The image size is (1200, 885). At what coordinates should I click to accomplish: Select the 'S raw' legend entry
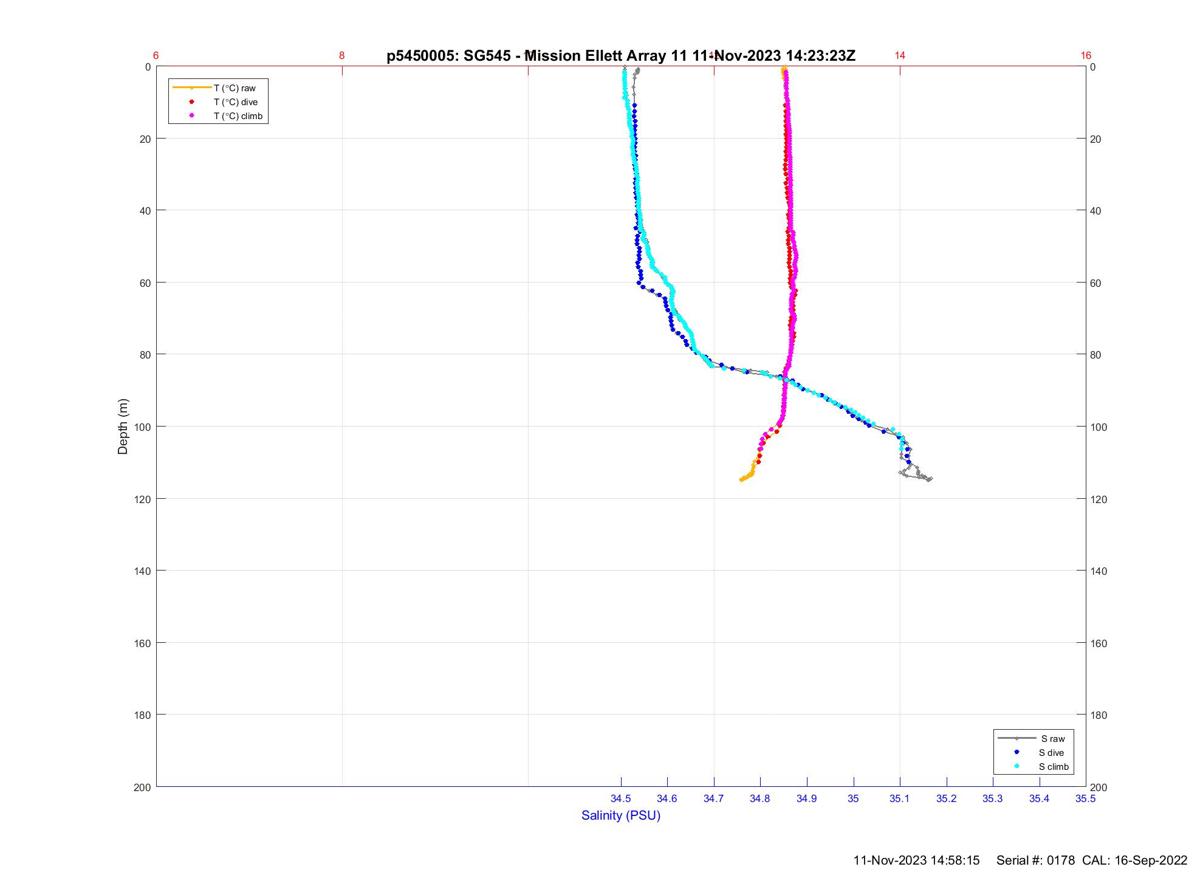[1051, 738]
